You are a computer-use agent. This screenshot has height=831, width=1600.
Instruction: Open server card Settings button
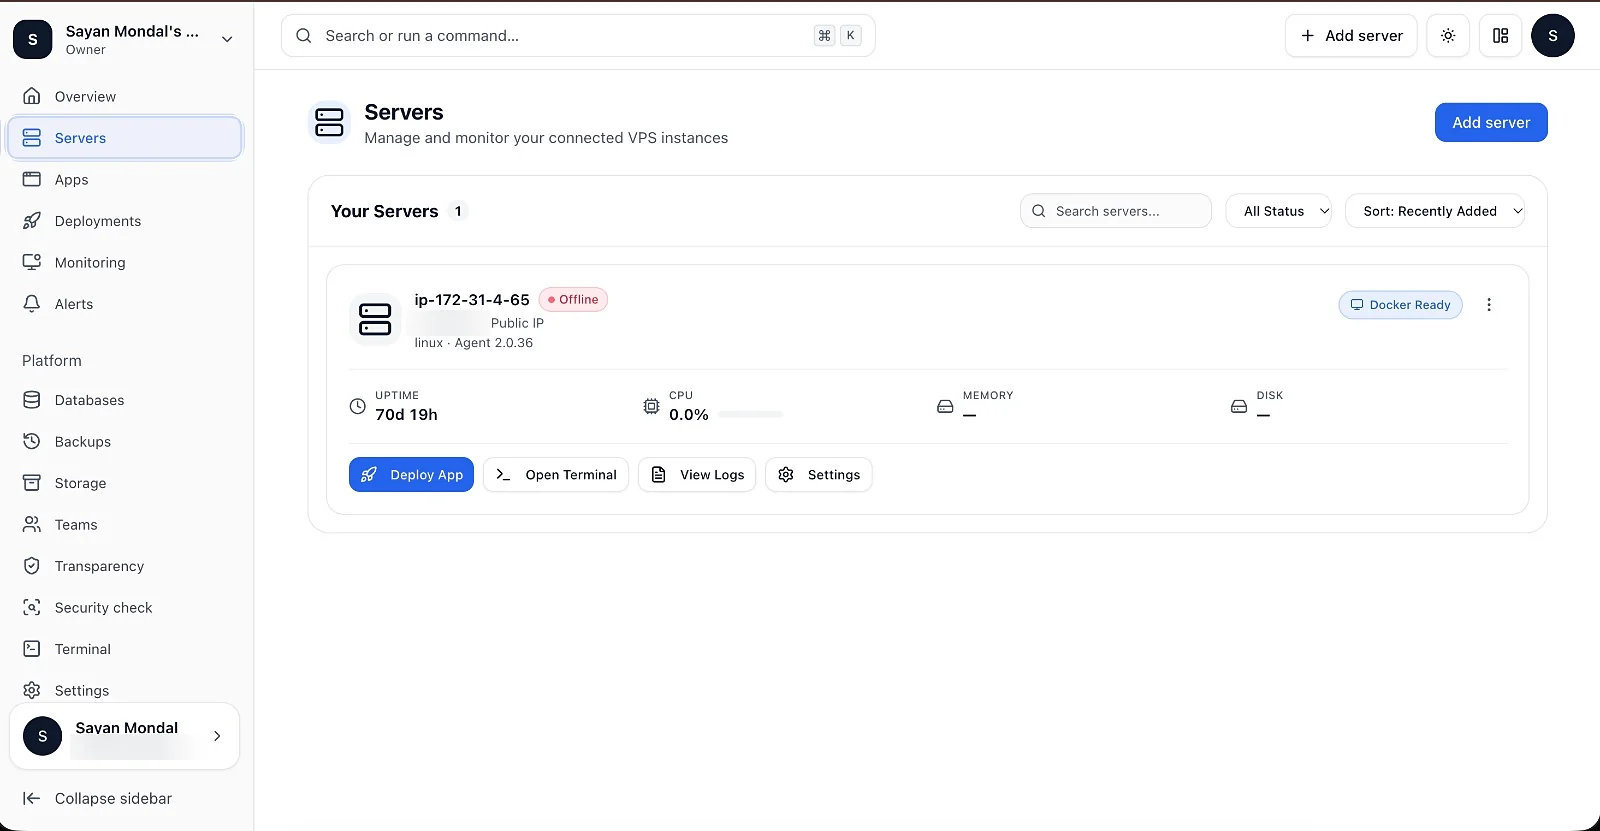coord(819,475)
